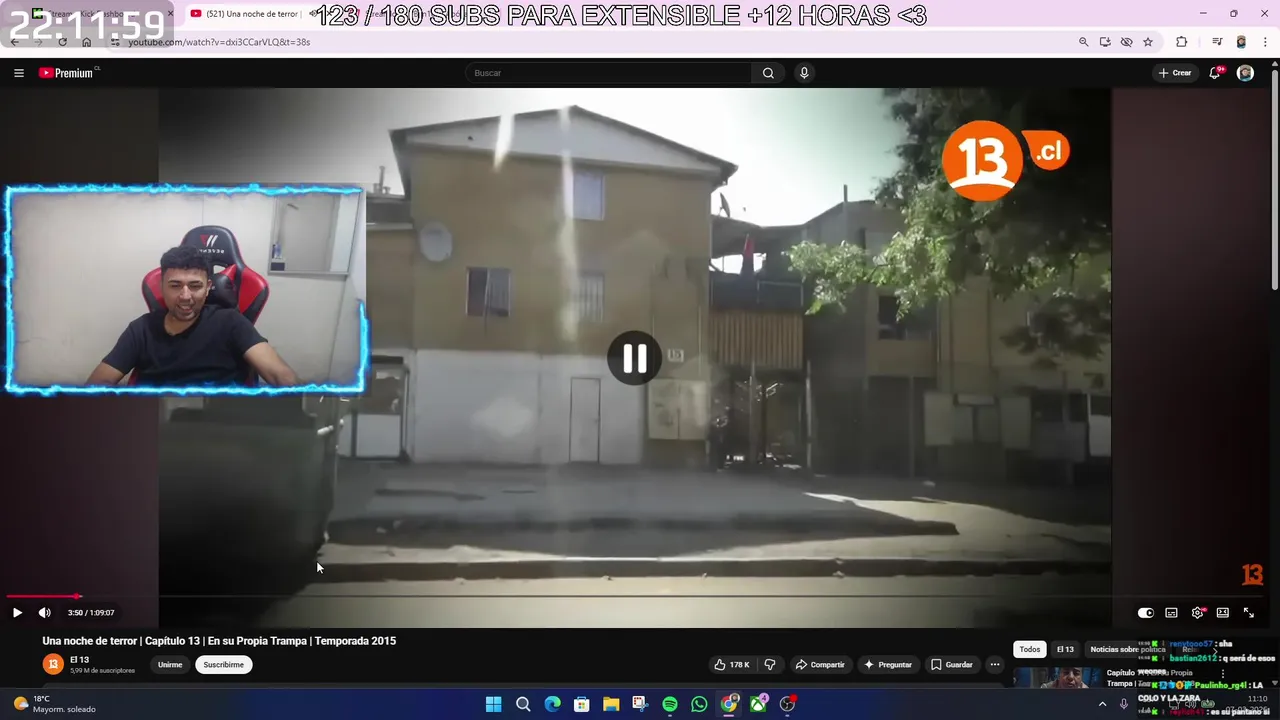Open more actions three-dot menu
Screen dimensions: 1280x720
pos(994,665)
